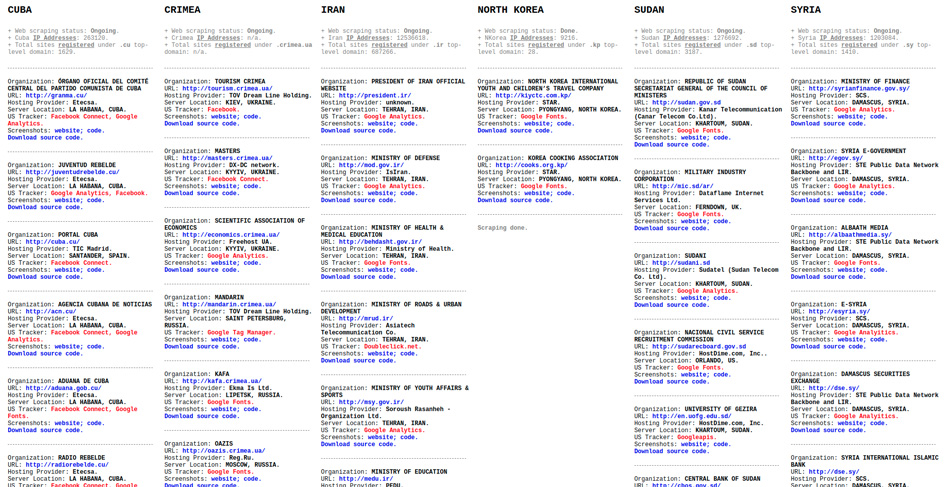View website screenshot for North Korea travel company
This screenshot has height=487, width=950.
pos(538,124)
